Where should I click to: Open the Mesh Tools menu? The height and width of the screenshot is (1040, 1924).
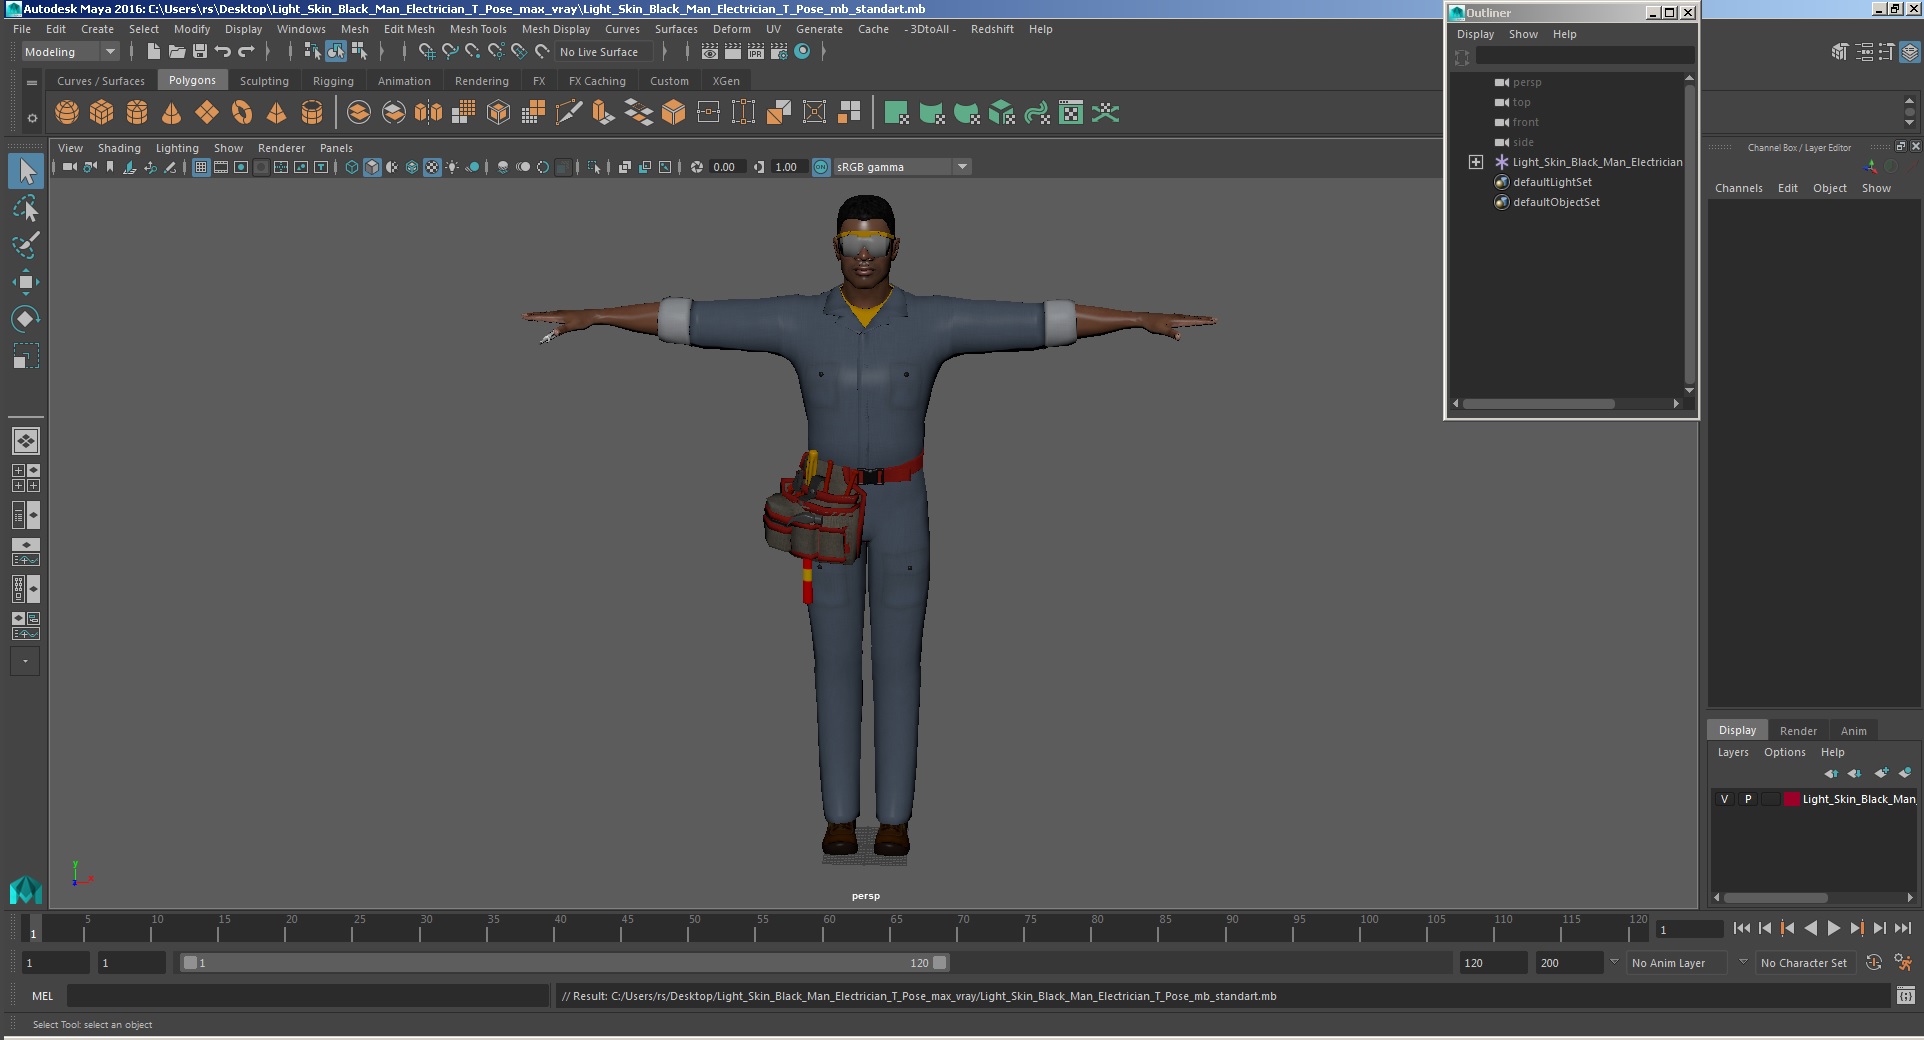click(x=478, y=29)
